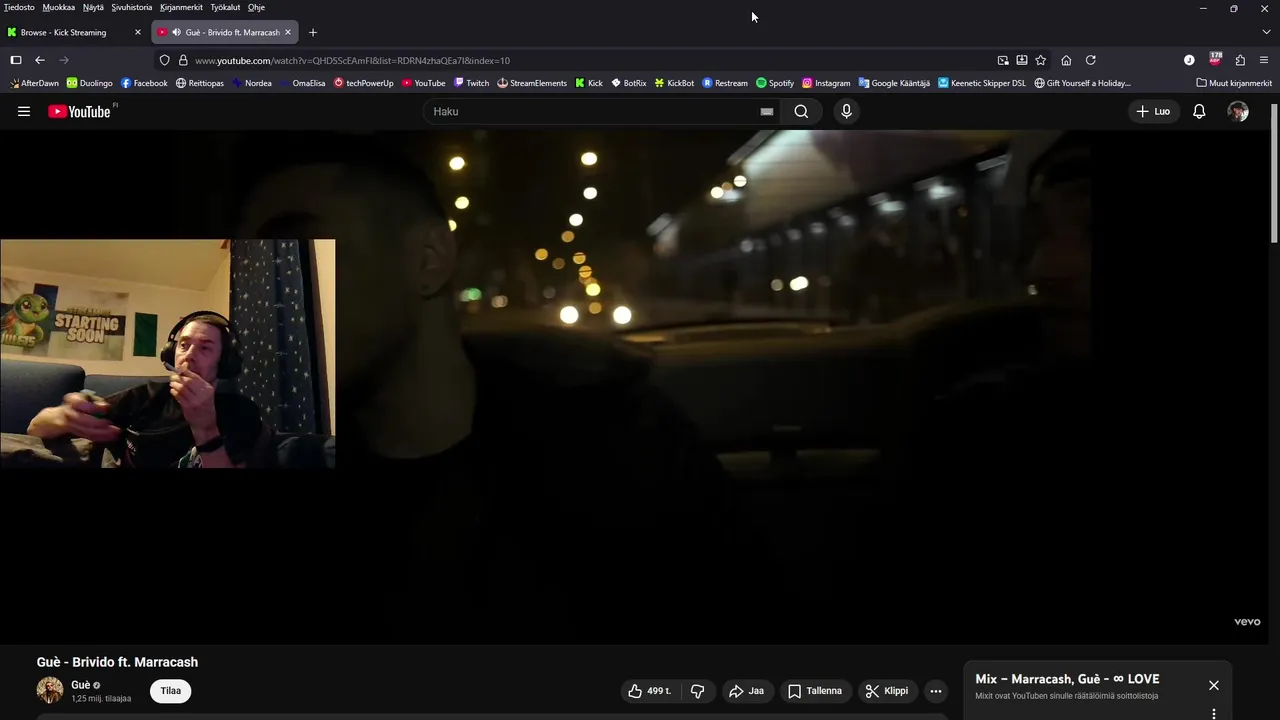
Task: Click the browser address bar URL
Action: [352, 60]
